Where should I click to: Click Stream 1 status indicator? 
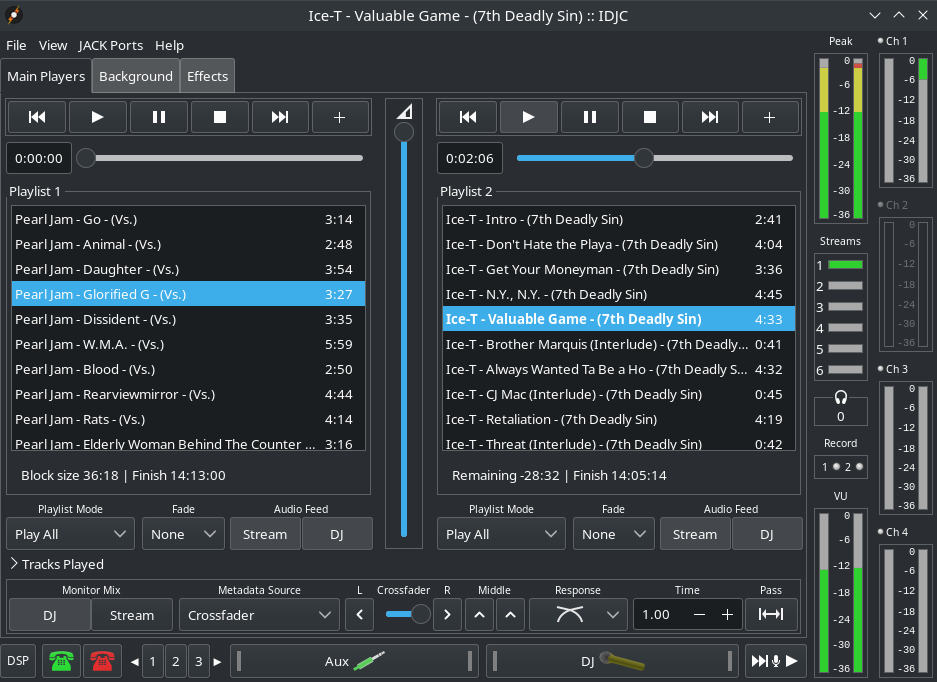[x=845, y=265]
